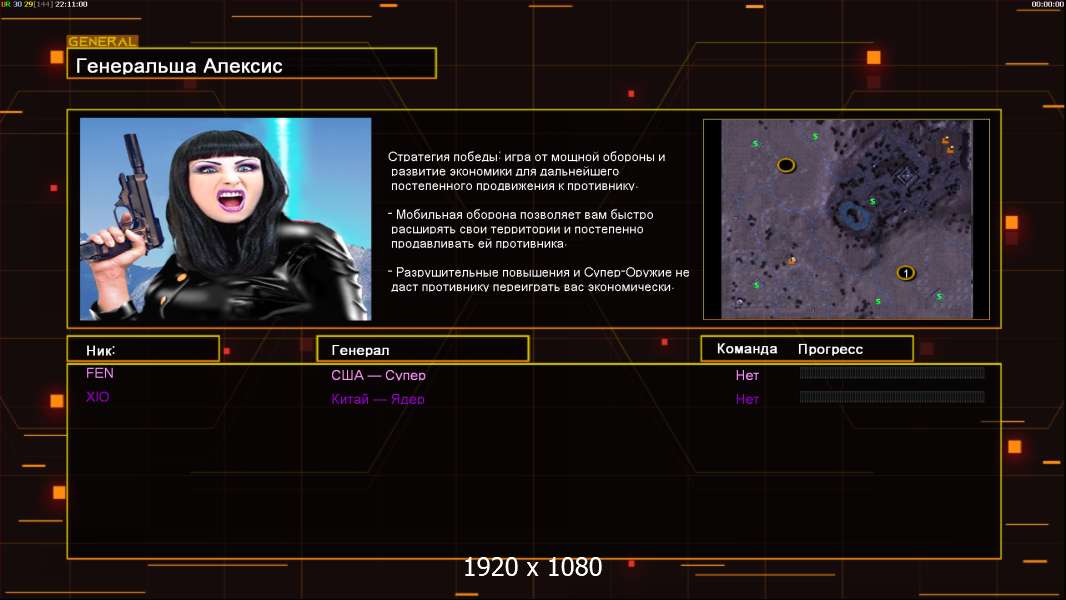The height and width of the screenshot is (600, 1066).
Task: Click the green $ marker beside central lake
Action: click(872, 201)
